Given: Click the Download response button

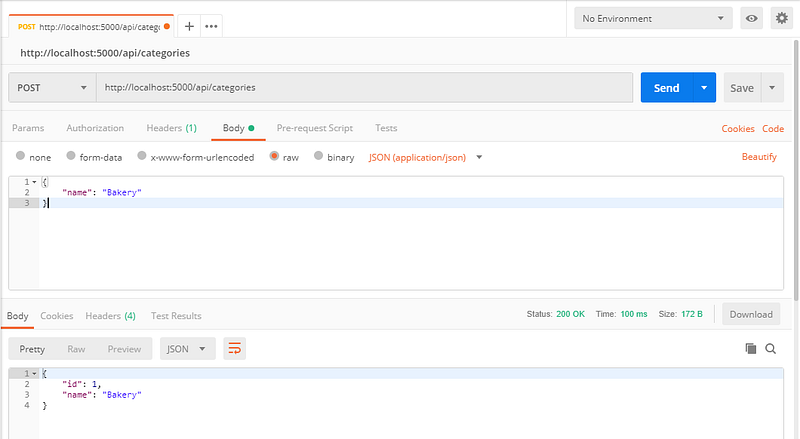Looking at the screenshot, I should tap(751, 314).
